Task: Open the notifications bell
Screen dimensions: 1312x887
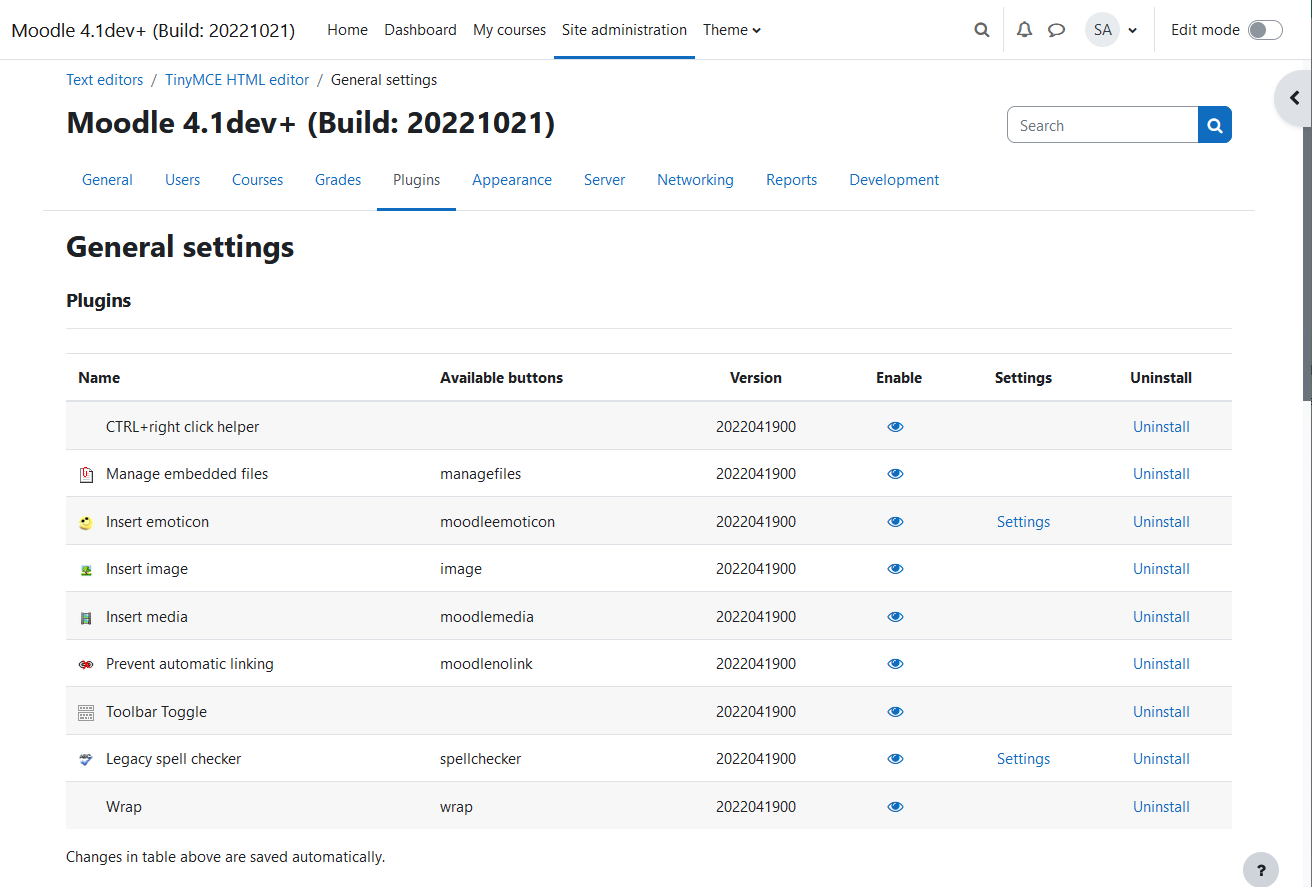Action: pos(1024,30)
